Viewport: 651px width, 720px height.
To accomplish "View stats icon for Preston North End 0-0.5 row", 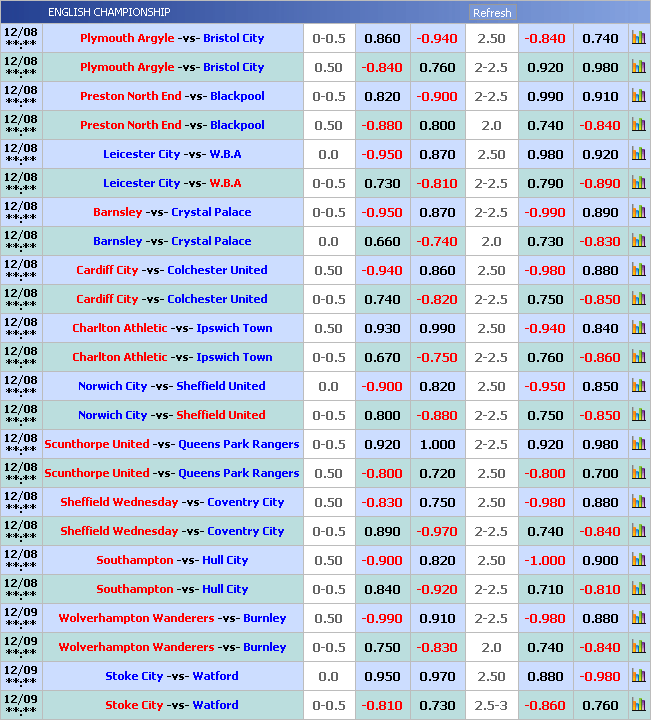I will (x=639, y=96).
